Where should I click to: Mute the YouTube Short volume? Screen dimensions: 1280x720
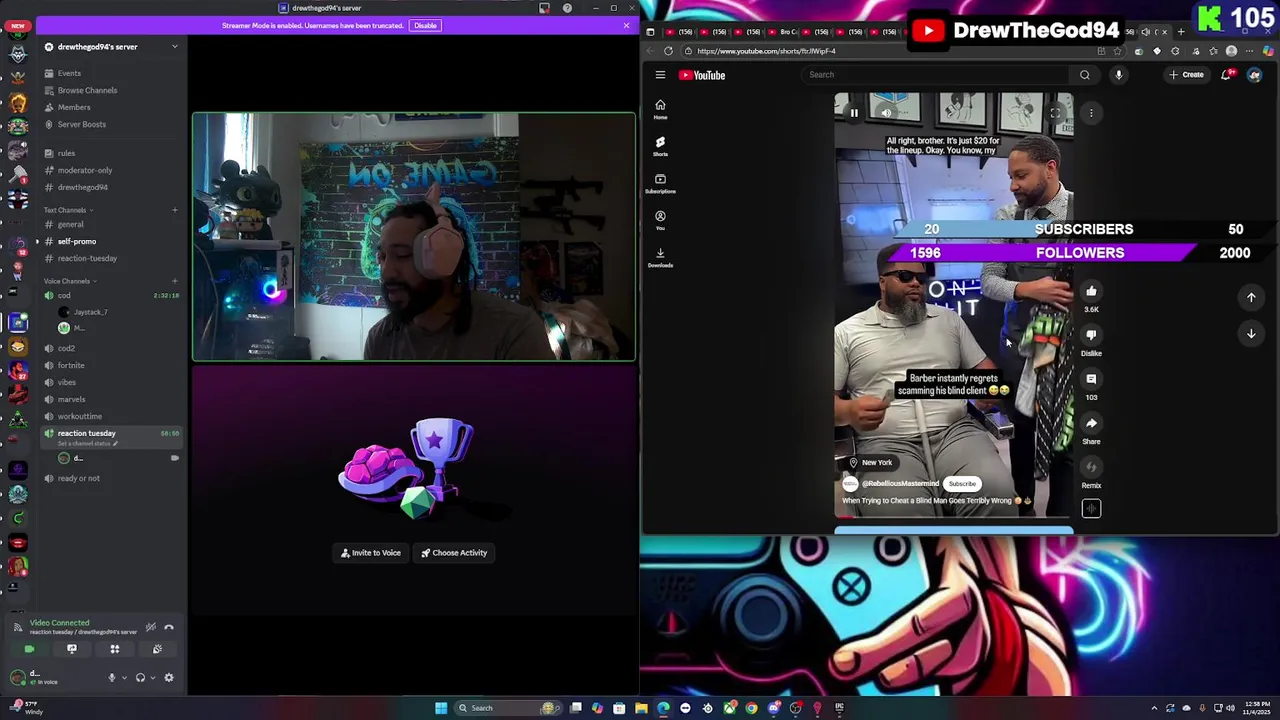886,113
